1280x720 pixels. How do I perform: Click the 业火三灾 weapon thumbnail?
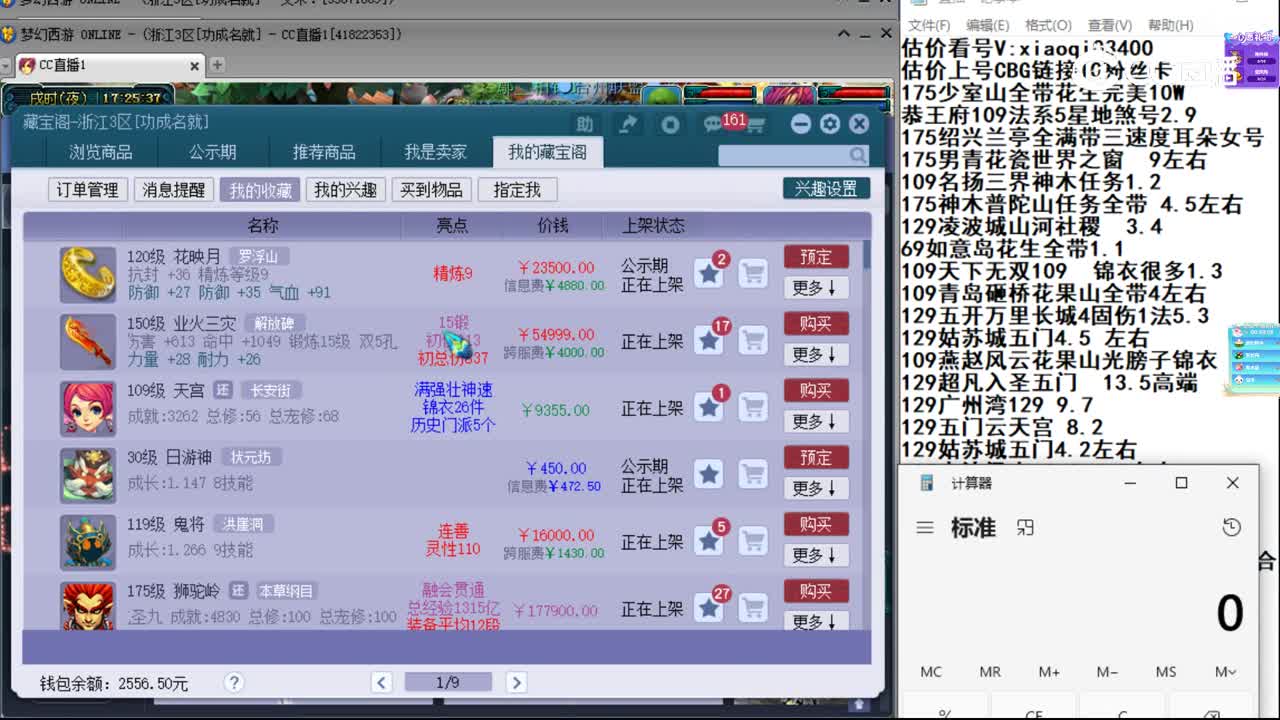88,341
